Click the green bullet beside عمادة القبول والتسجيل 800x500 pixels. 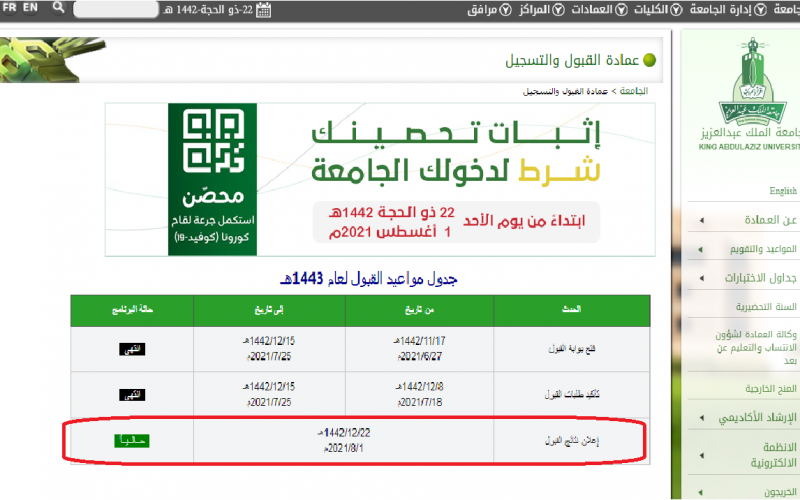tap(649, 60)
